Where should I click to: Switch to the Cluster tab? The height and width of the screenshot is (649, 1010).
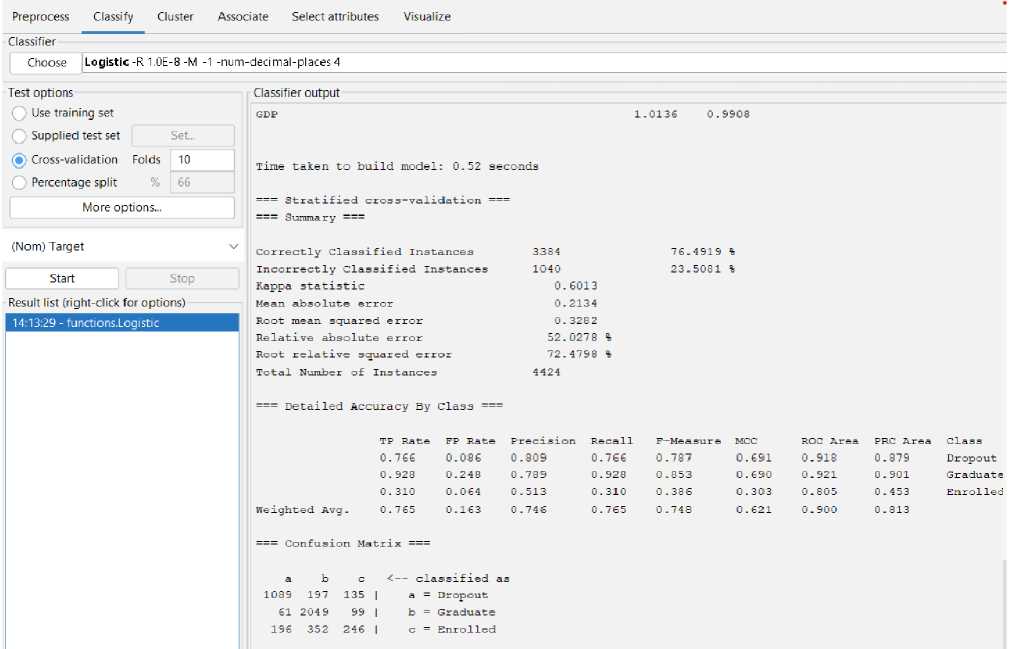(175, 17)
